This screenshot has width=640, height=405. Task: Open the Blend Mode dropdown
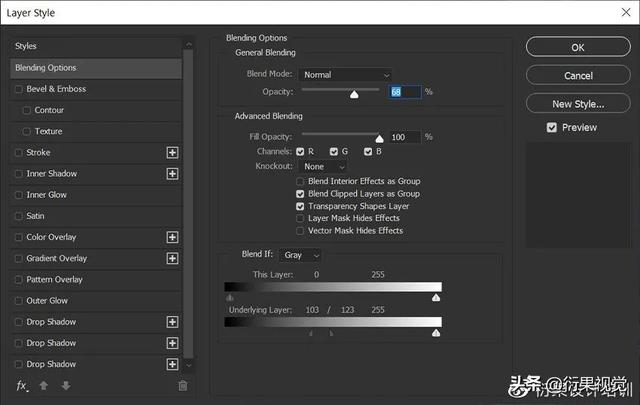tap(346, 75)
